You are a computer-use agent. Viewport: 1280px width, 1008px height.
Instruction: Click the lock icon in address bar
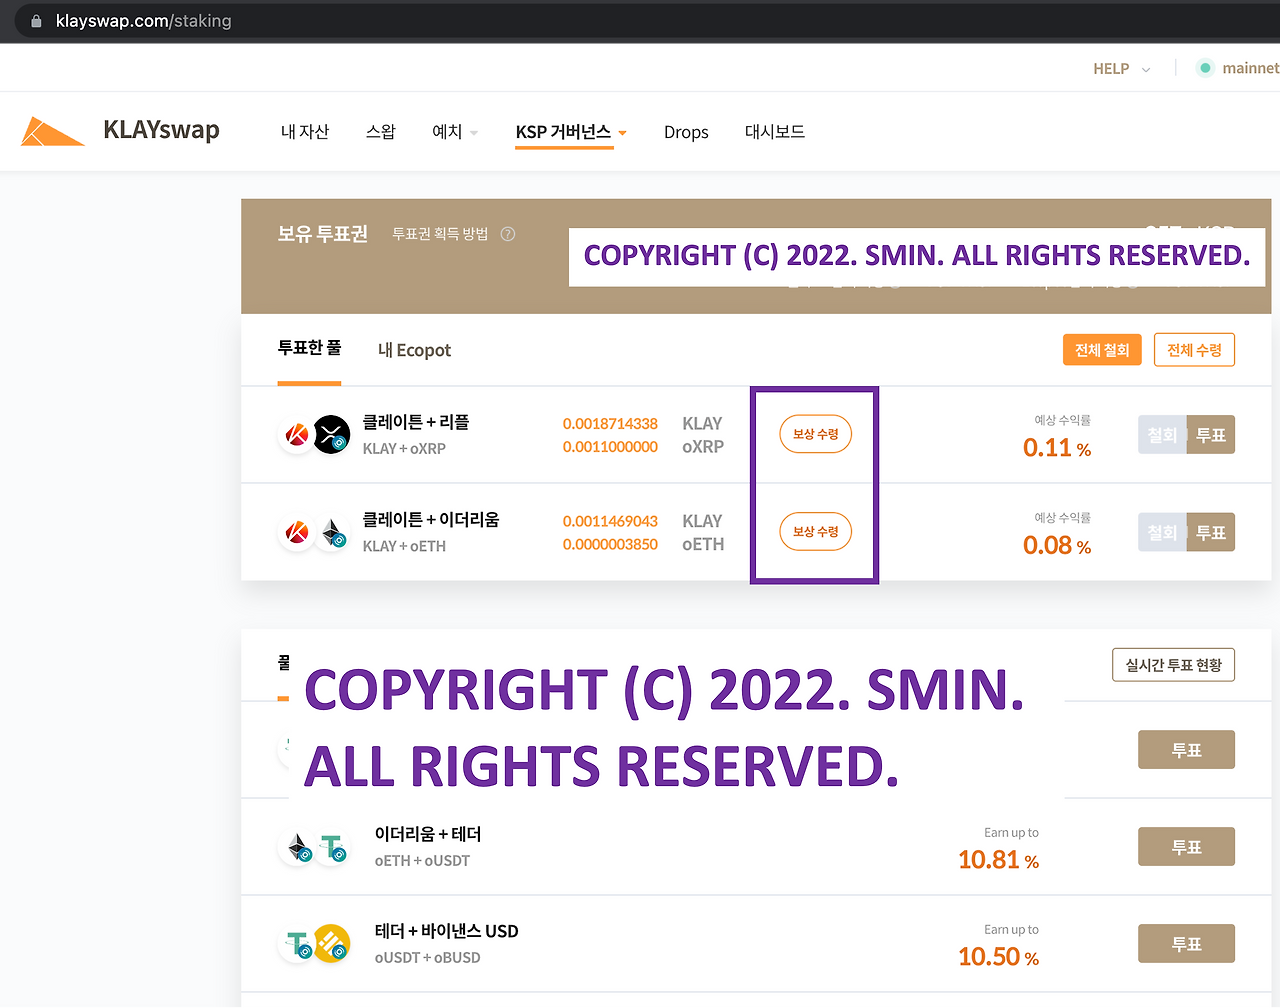tap(36, 21)
